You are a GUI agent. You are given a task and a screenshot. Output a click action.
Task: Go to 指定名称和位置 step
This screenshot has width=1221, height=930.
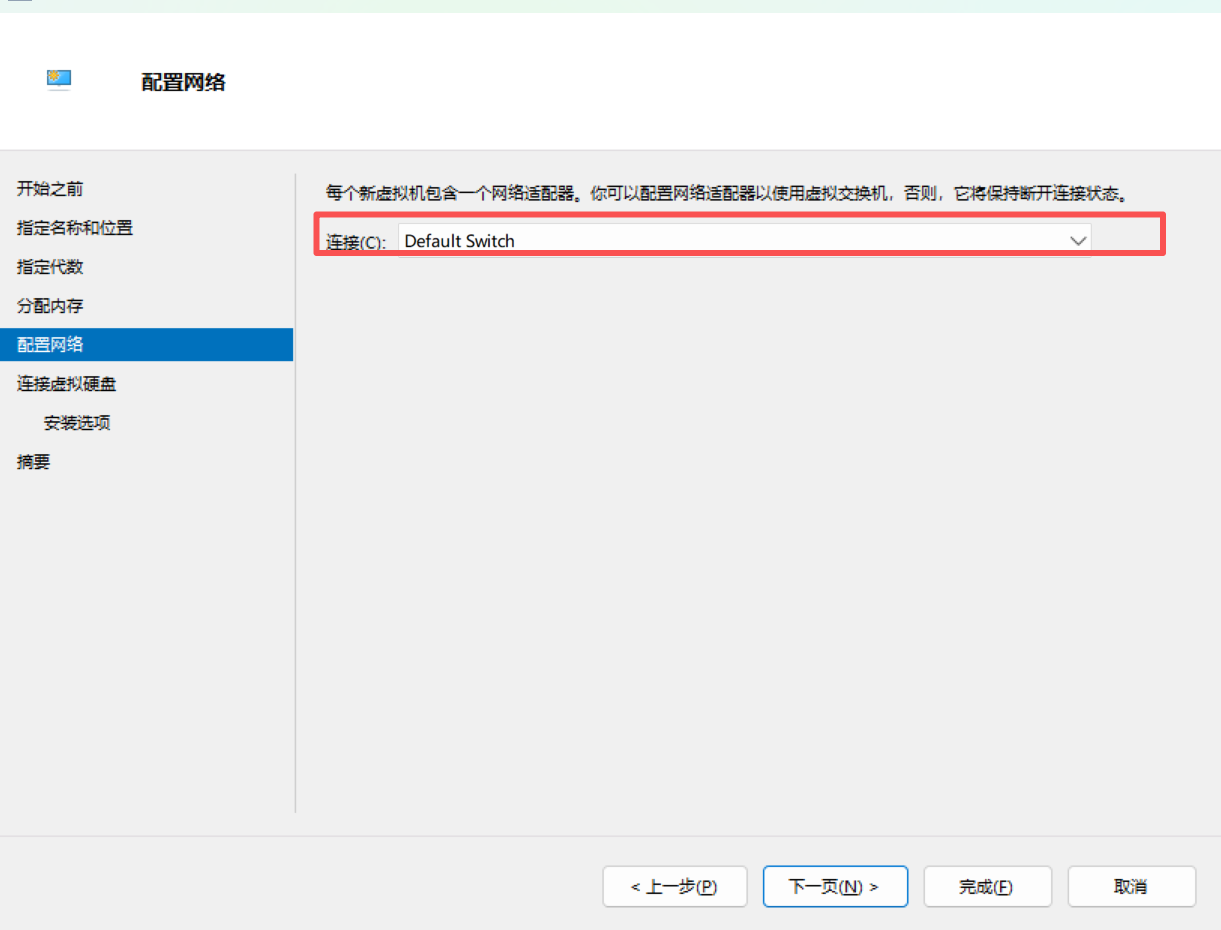point(75,228)
